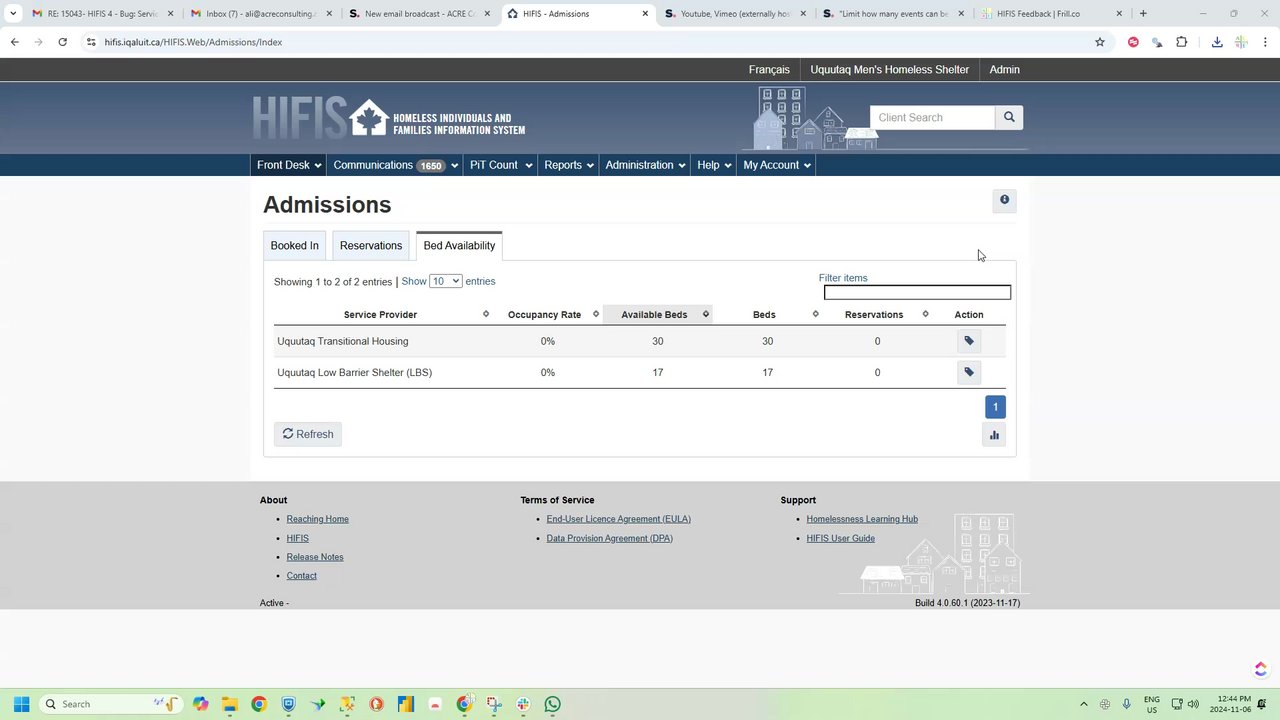Click the Uquutaq Men's Homeless Shelter link

click(x=890, y=70)
